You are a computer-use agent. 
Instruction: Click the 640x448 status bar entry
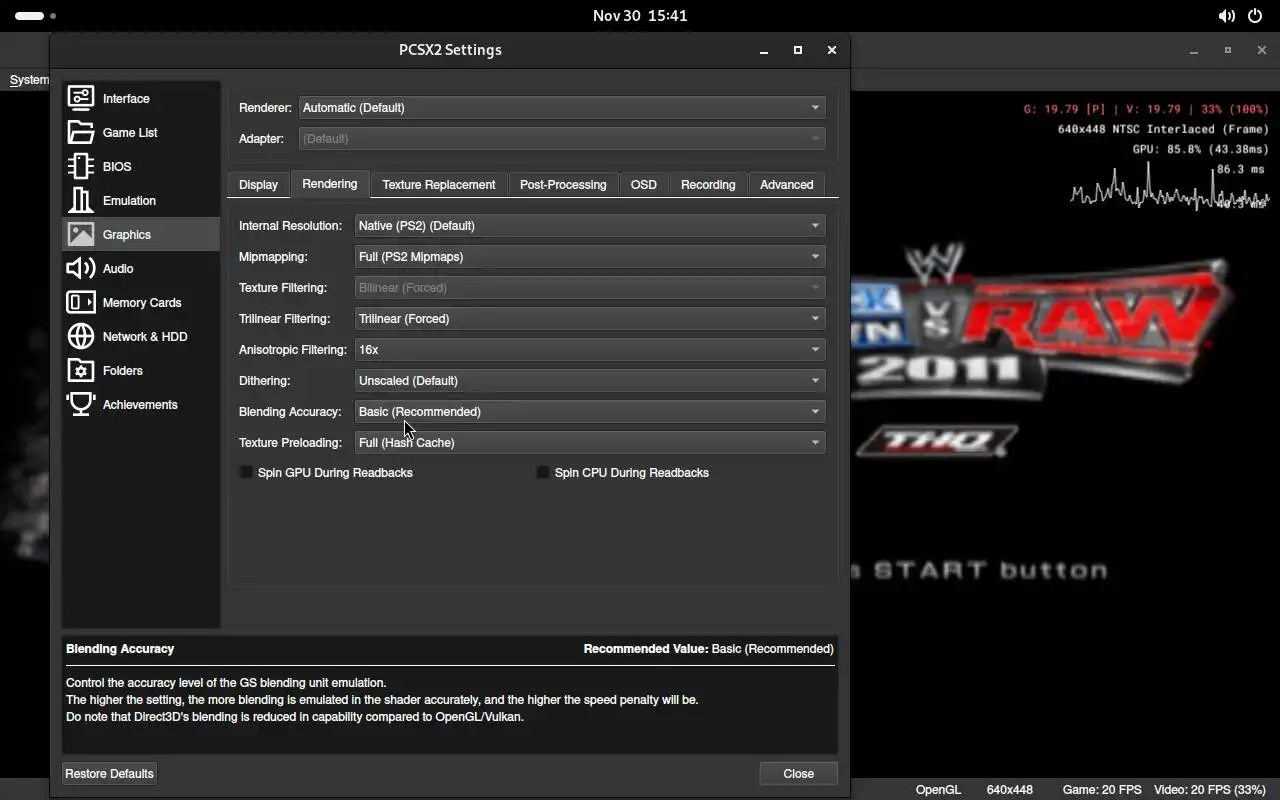pos(1010,789)
